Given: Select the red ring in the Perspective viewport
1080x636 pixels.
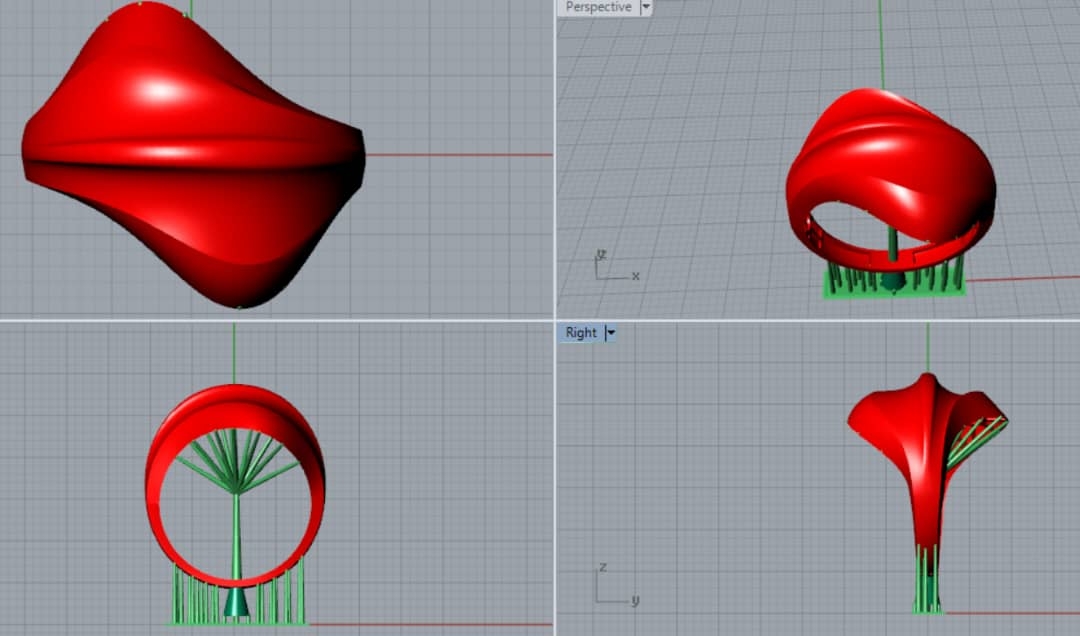Looking at the screenshot, I should click(891, 179).
